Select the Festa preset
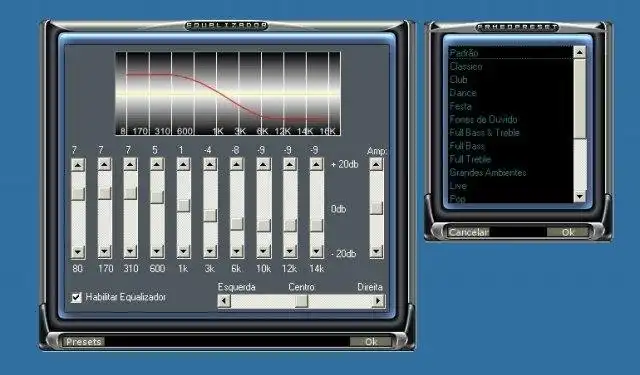This screenshot has height=375, width=640. click(511, 106)
